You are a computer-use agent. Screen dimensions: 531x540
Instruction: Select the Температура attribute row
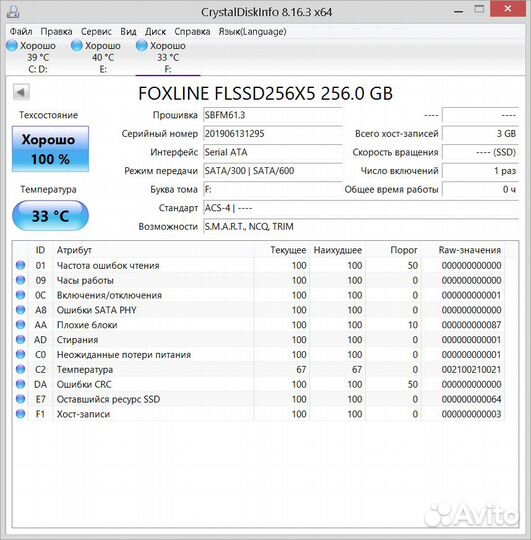(260, 369)
